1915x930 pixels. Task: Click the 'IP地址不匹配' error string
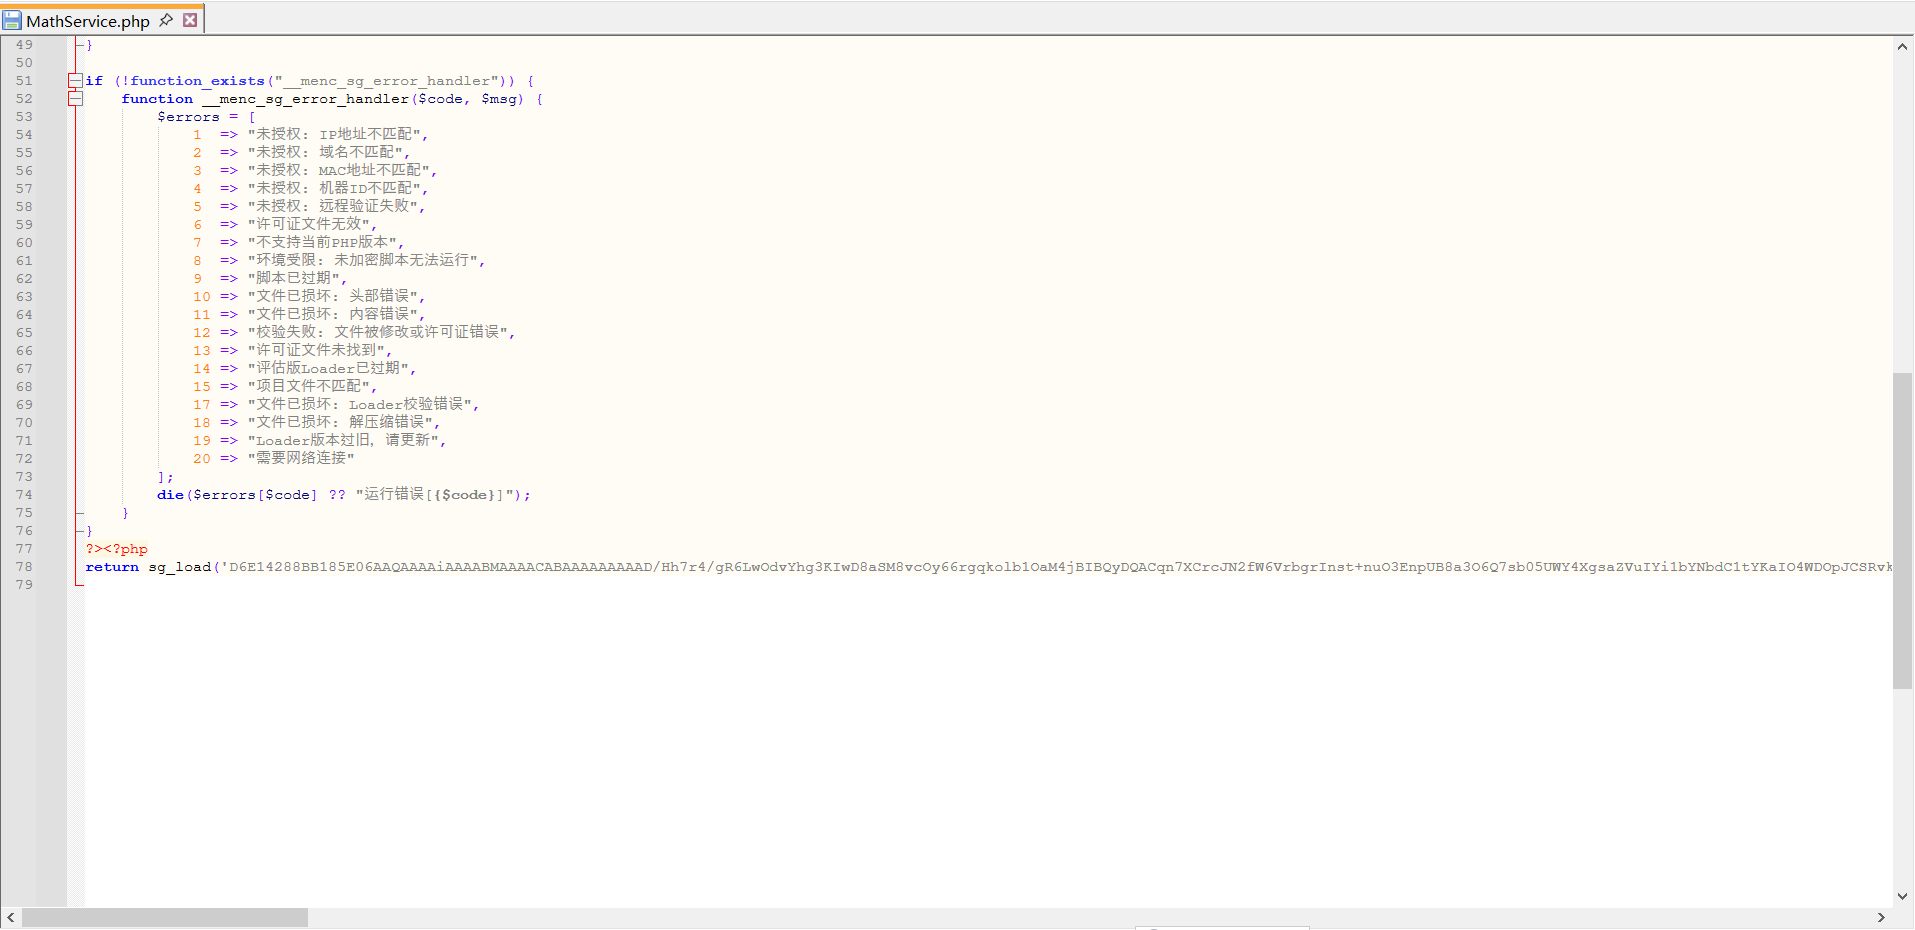pos(366,135)
